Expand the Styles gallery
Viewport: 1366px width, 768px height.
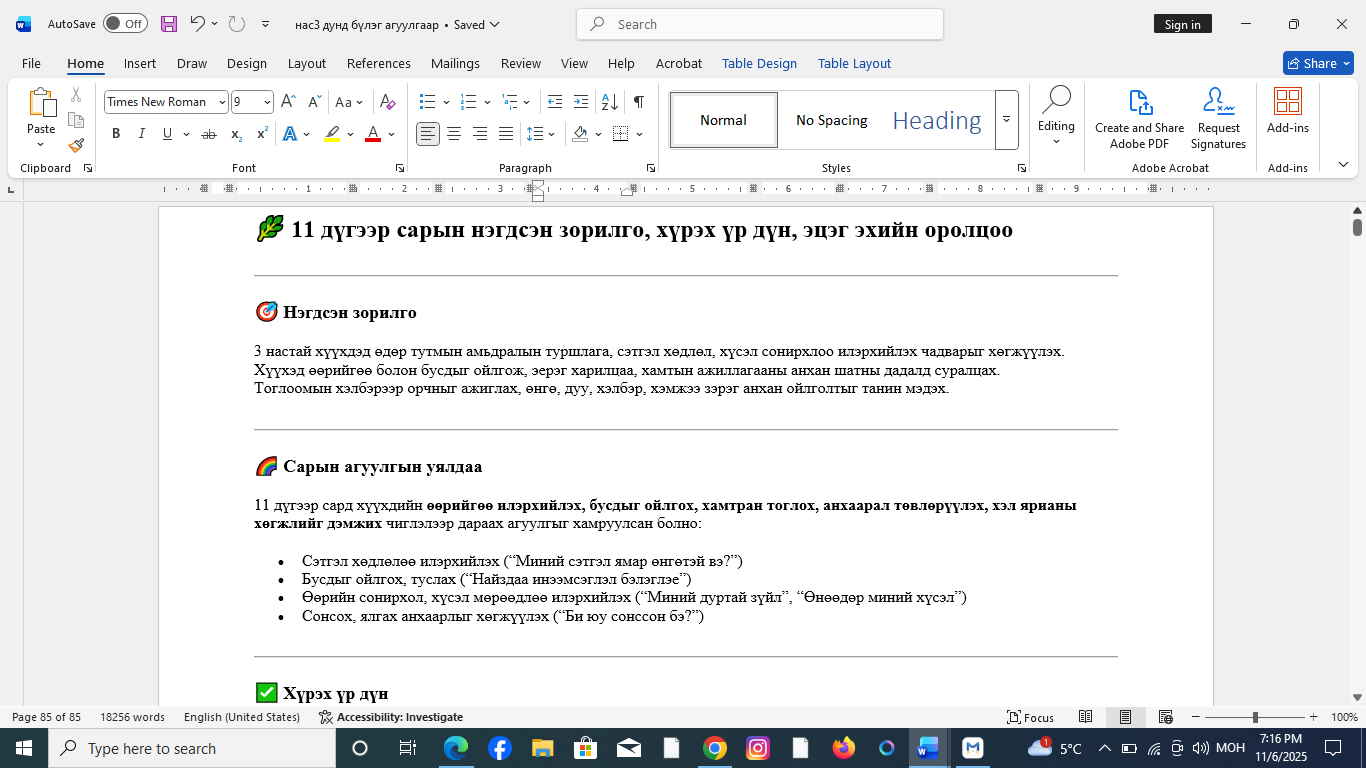coord(1006,120)
